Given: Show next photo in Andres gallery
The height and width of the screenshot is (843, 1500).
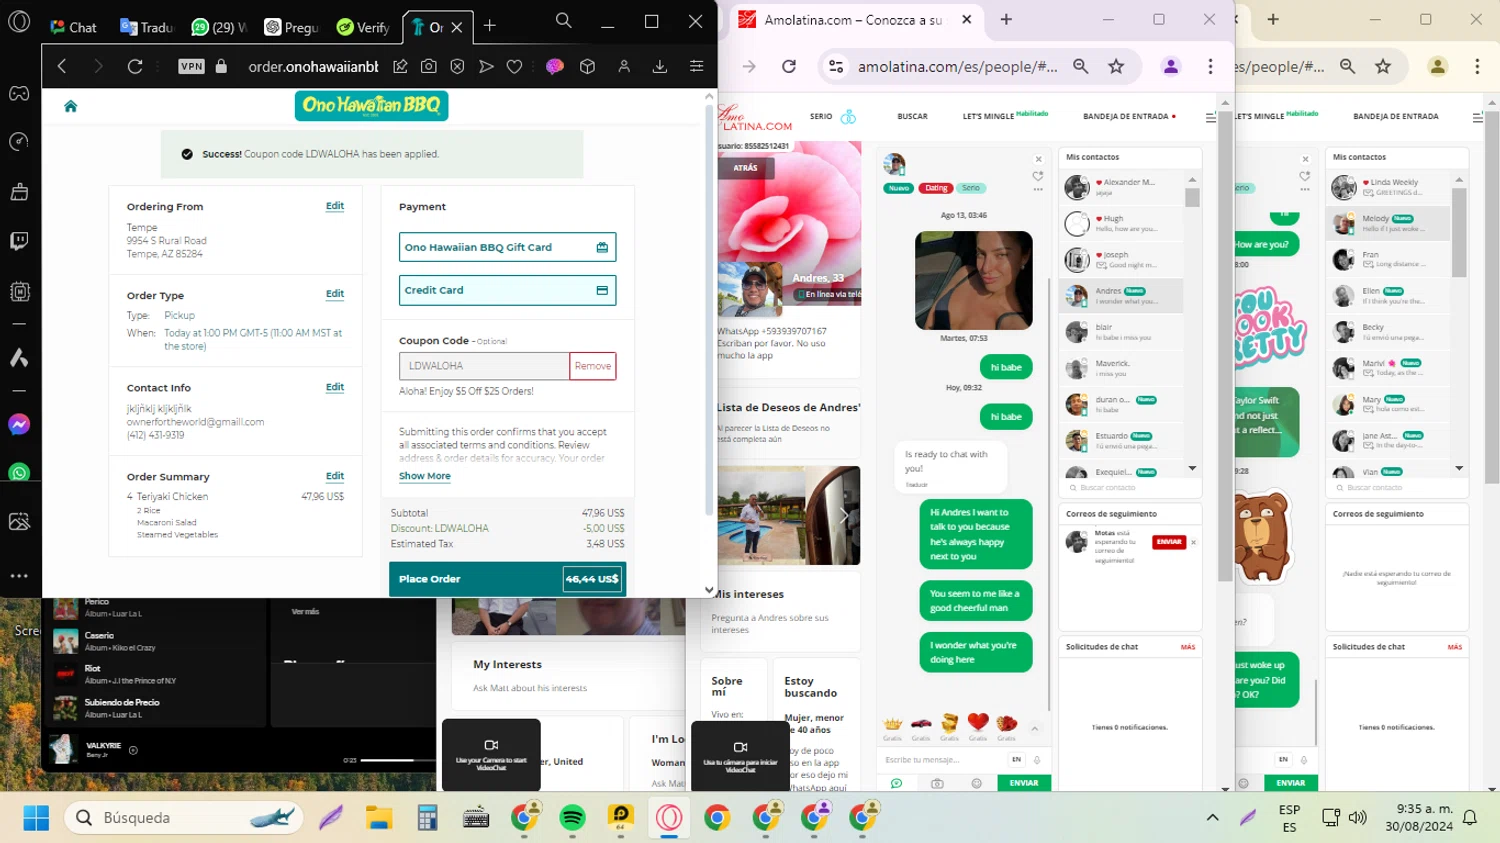Looking at the screenshot, I should coord(844,516).
